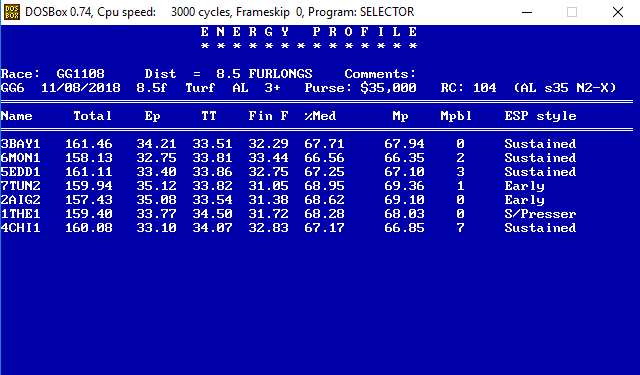
Task: Click %Med value 67.71
Action: coord(324,144)
